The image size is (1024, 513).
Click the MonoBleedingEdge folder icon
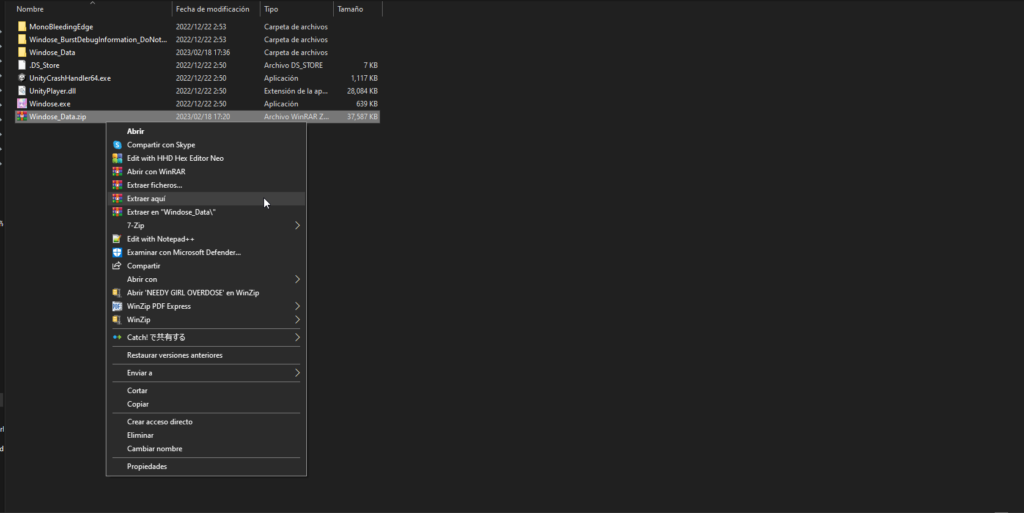pos(22,27)
